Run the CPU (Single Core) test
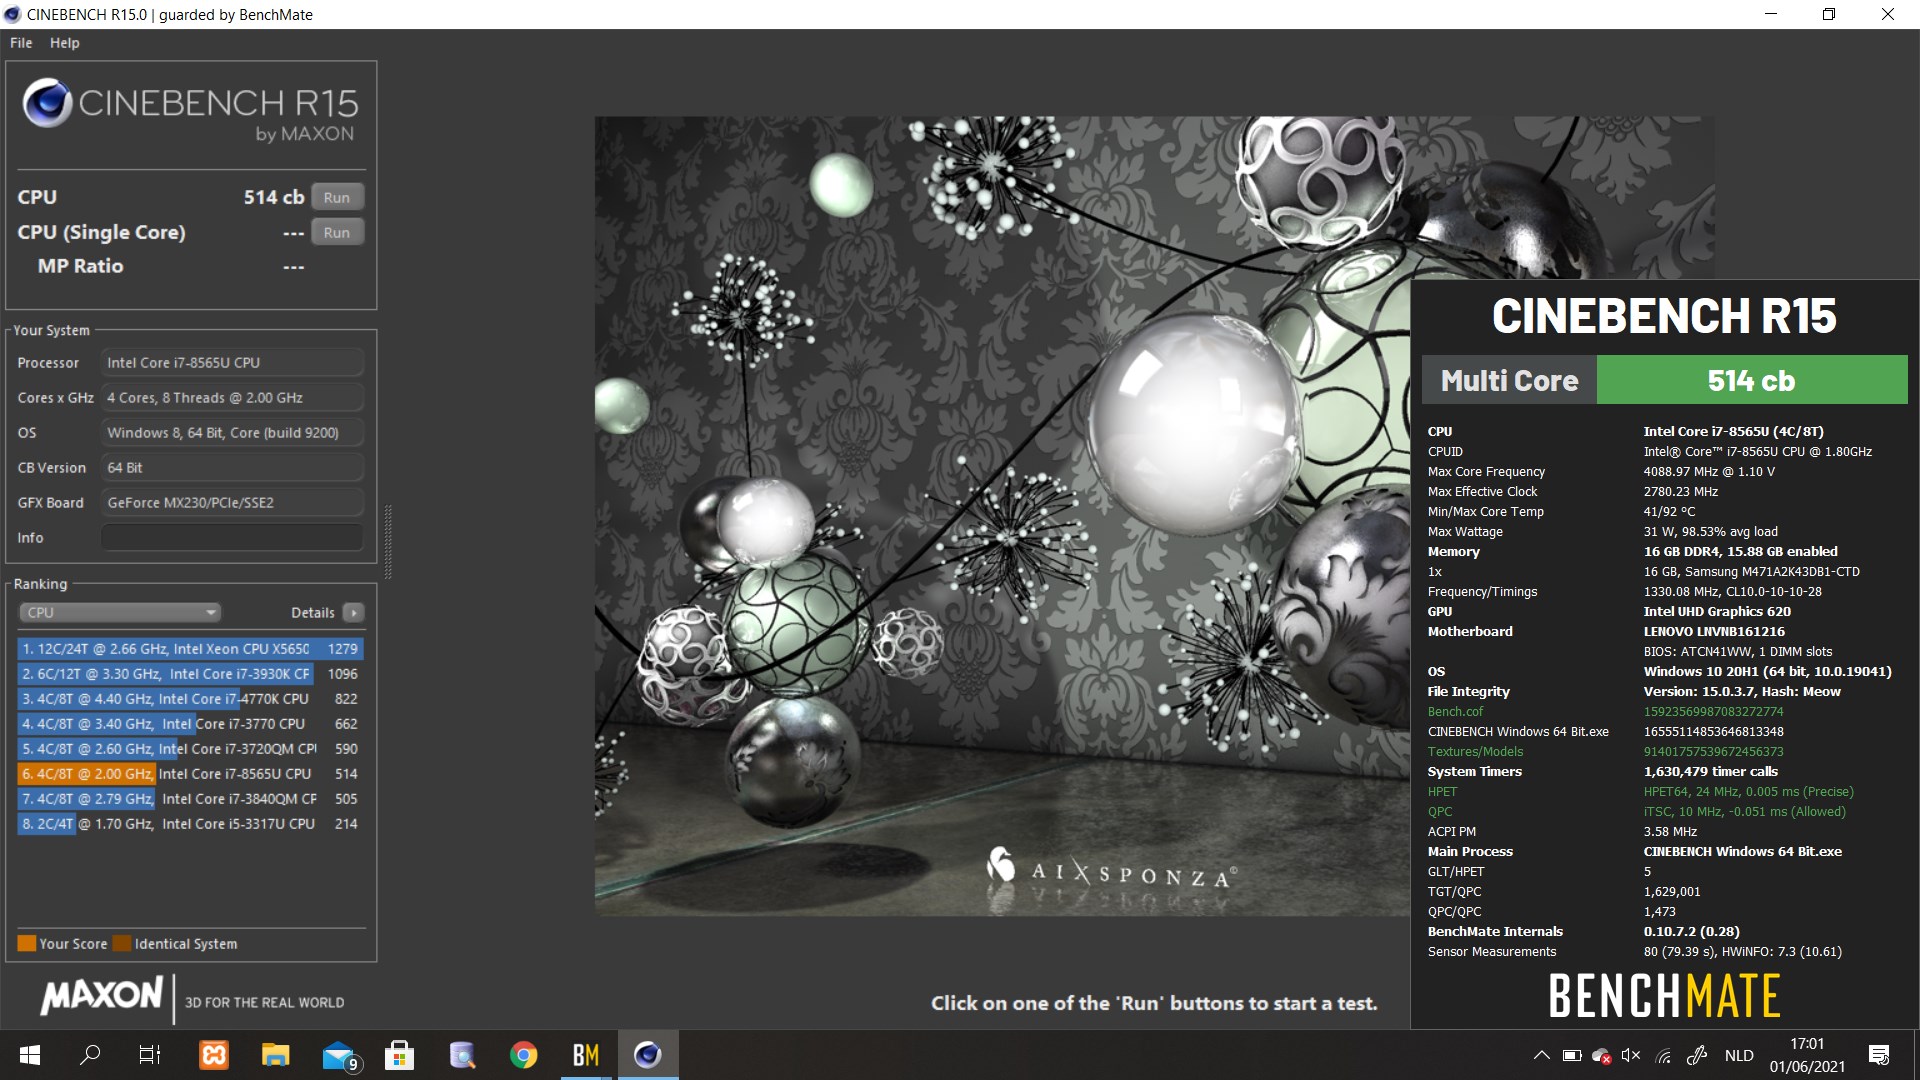 point(337,232)
